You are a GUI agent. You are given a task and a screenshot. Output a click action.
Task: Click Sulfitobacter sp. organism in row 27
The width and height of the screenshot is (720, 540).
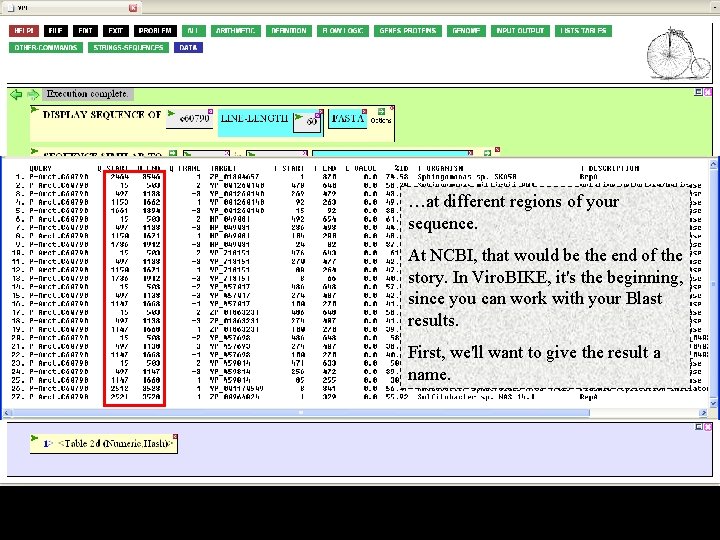[476, 397]
